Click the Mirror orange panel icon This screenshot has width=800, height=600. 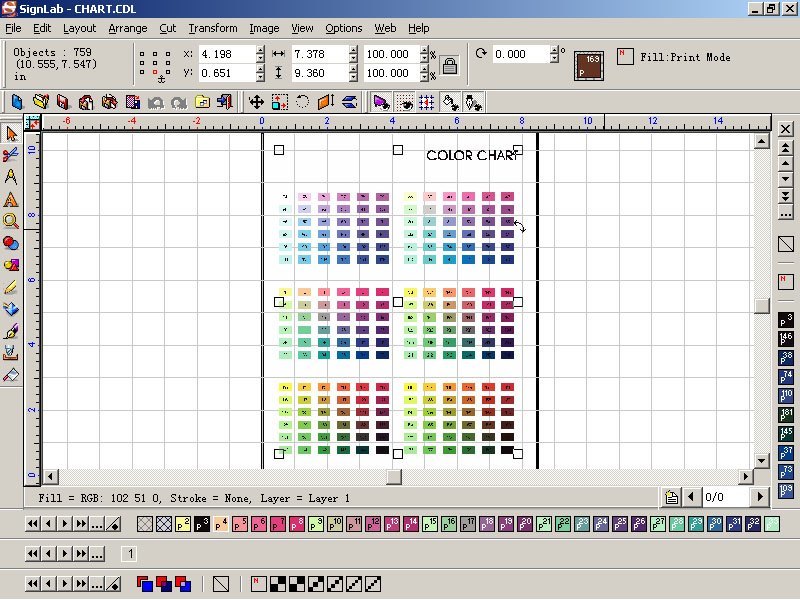point(326,102)
